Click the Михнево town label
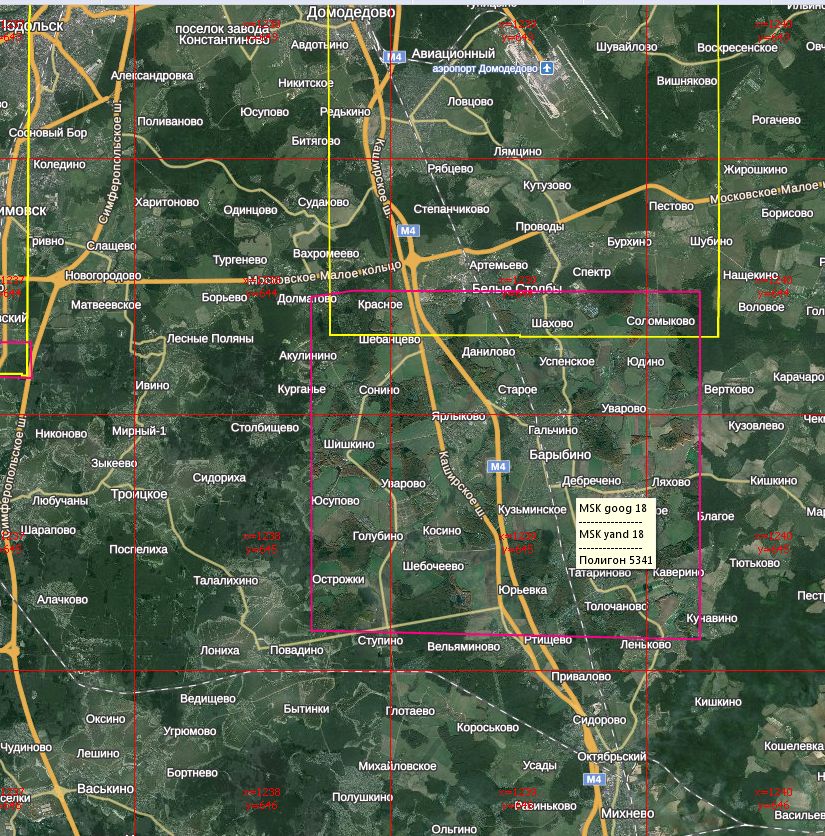This screenshot has height=836, width=825. click(x=630, y=804)
